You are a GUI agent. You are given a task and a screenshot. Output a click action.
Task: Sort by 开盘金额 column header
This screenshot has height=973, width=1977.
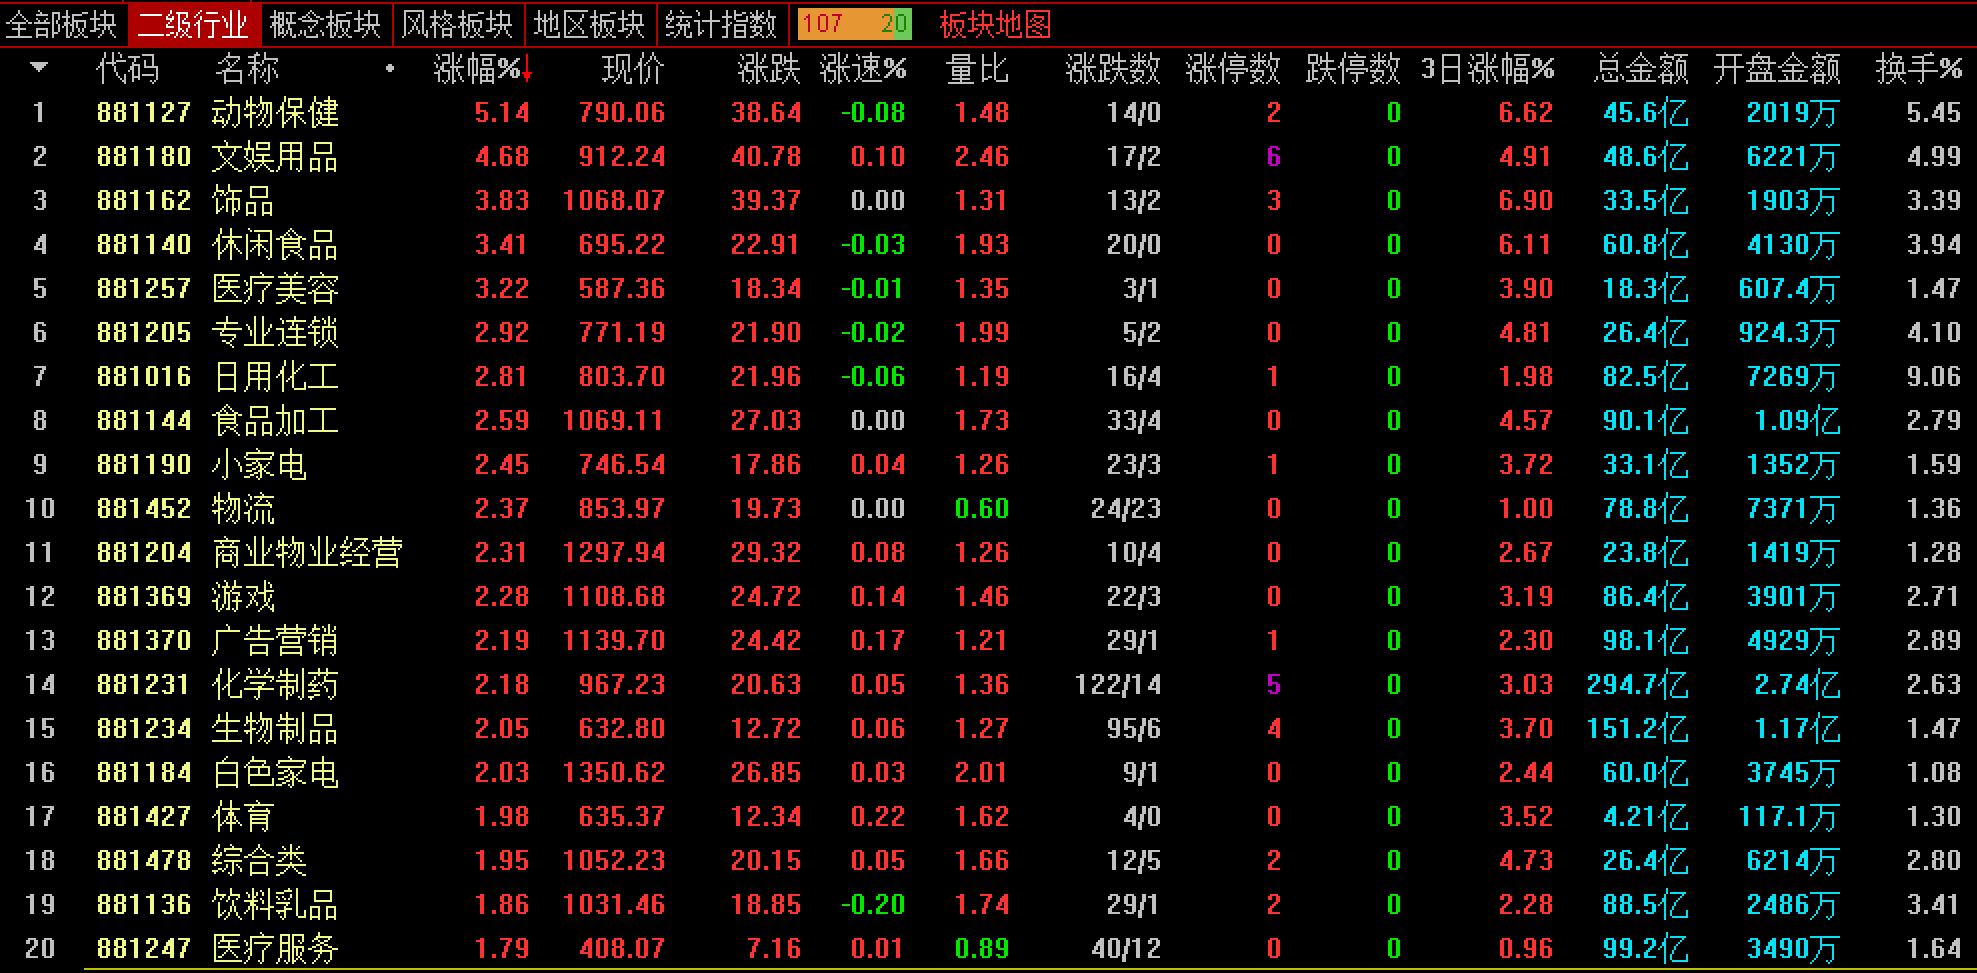tap(1777, 69)
